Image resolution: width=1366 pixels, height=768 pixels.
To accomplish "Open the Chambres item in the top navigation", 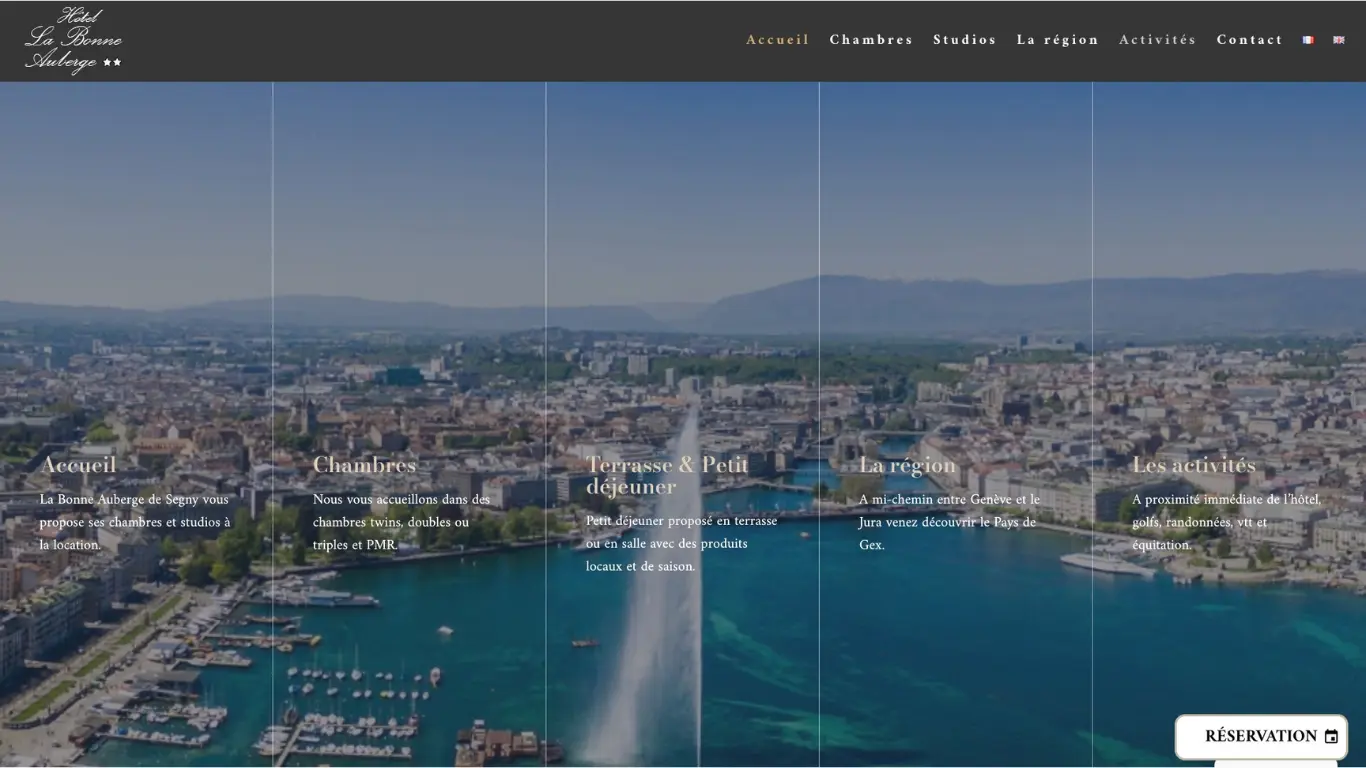I will pos(871,40).
